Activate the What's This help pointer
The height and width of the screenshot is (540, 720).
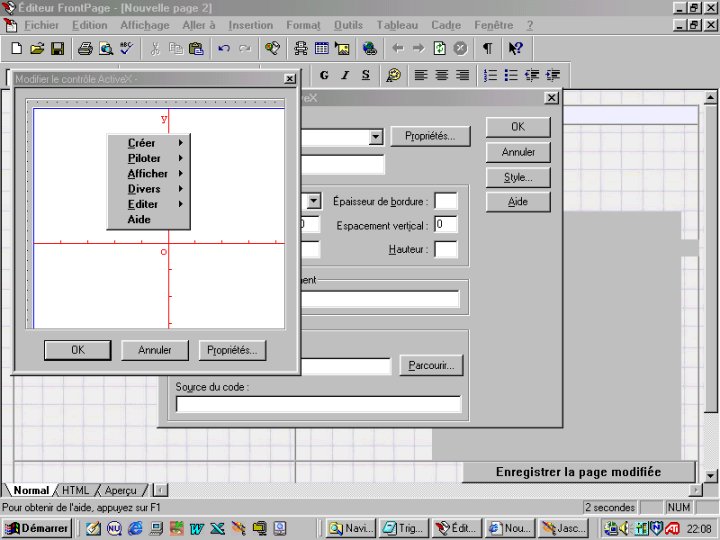[x=515, y=48]
